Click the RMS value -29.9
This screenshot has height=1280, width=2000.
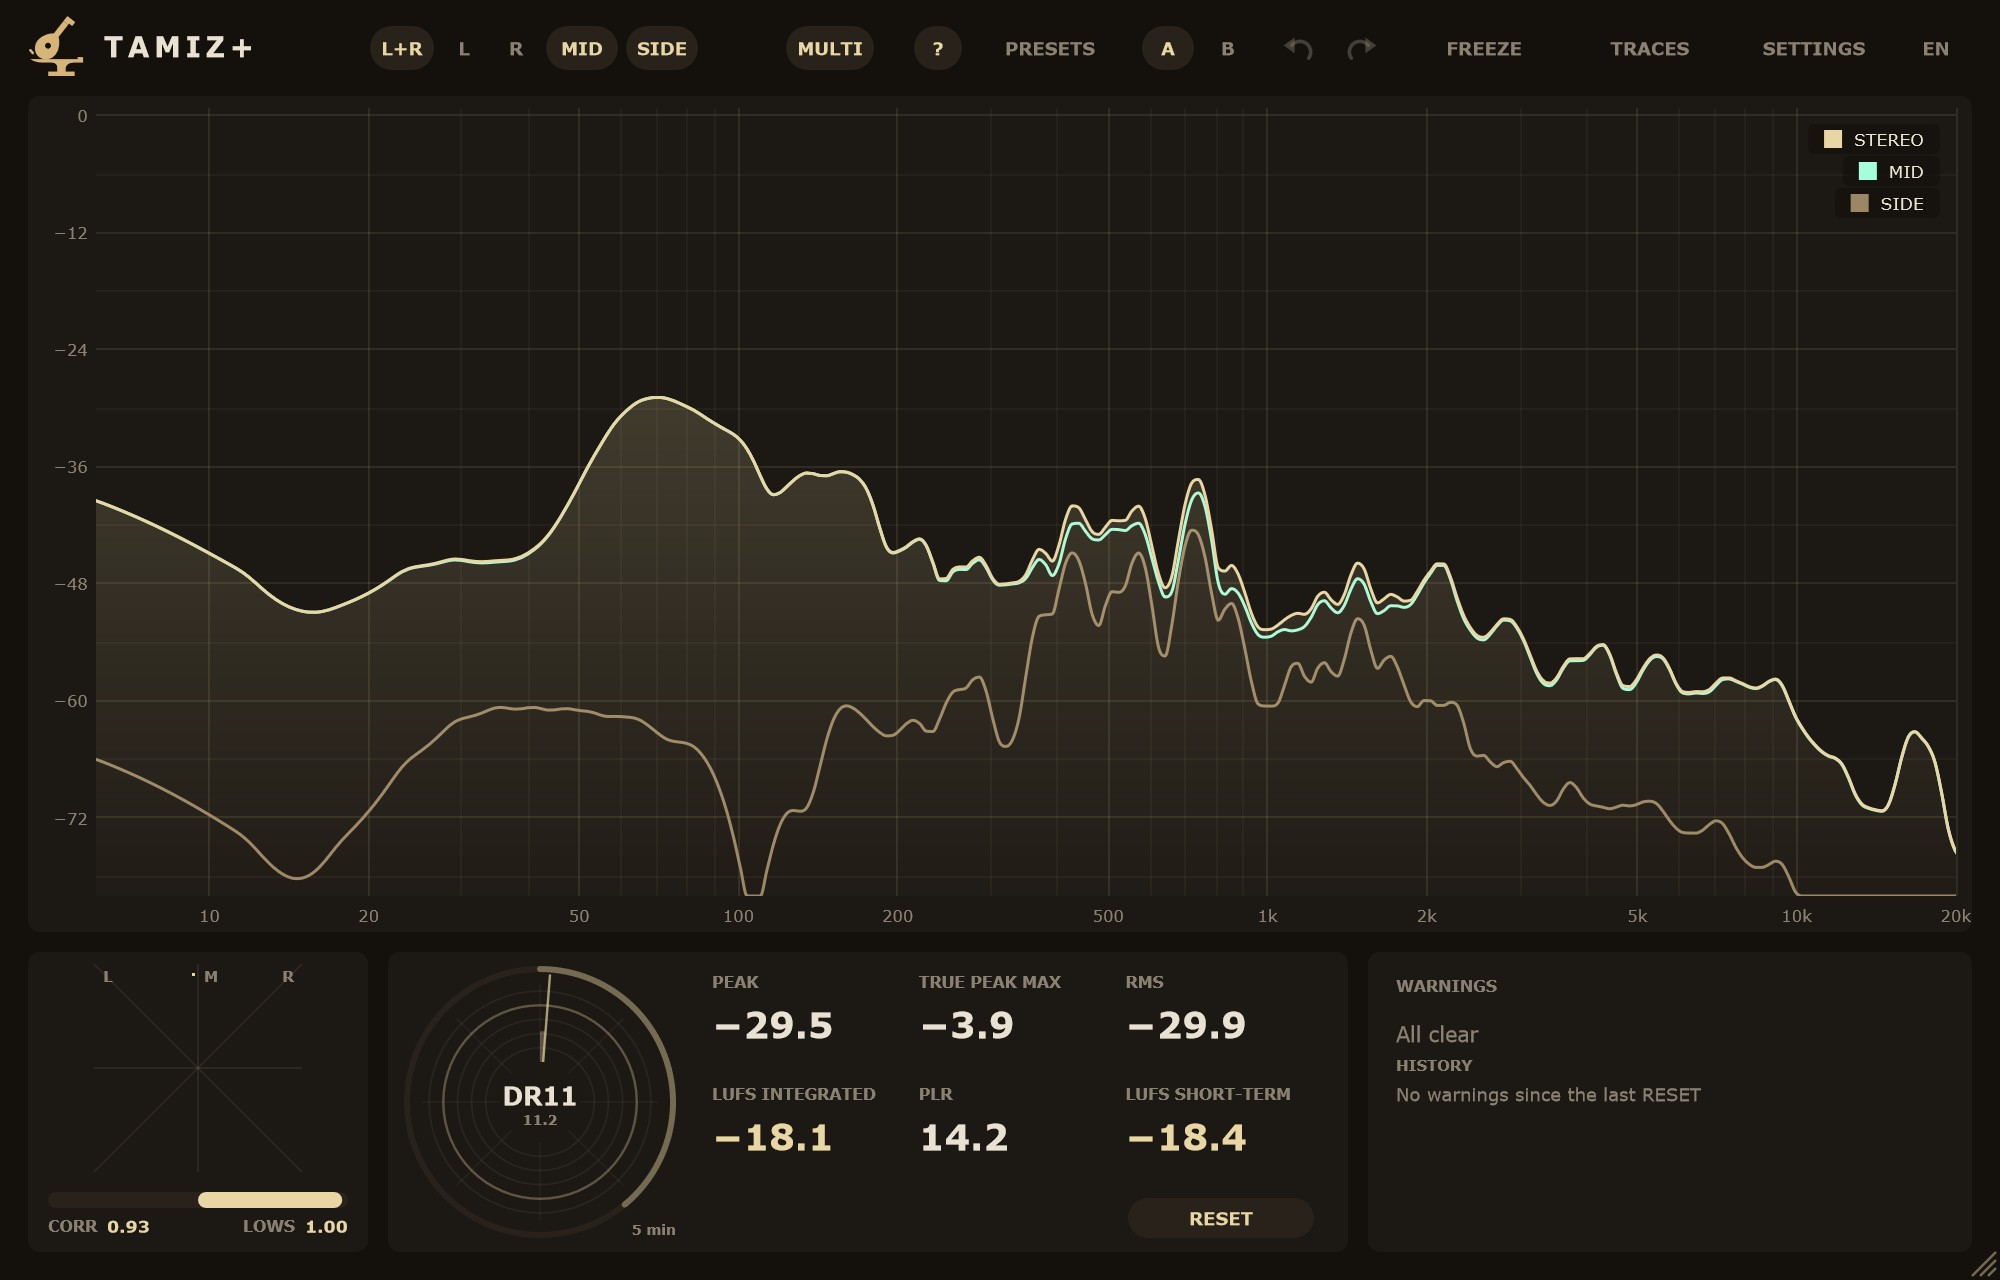click(1186, 1026)
